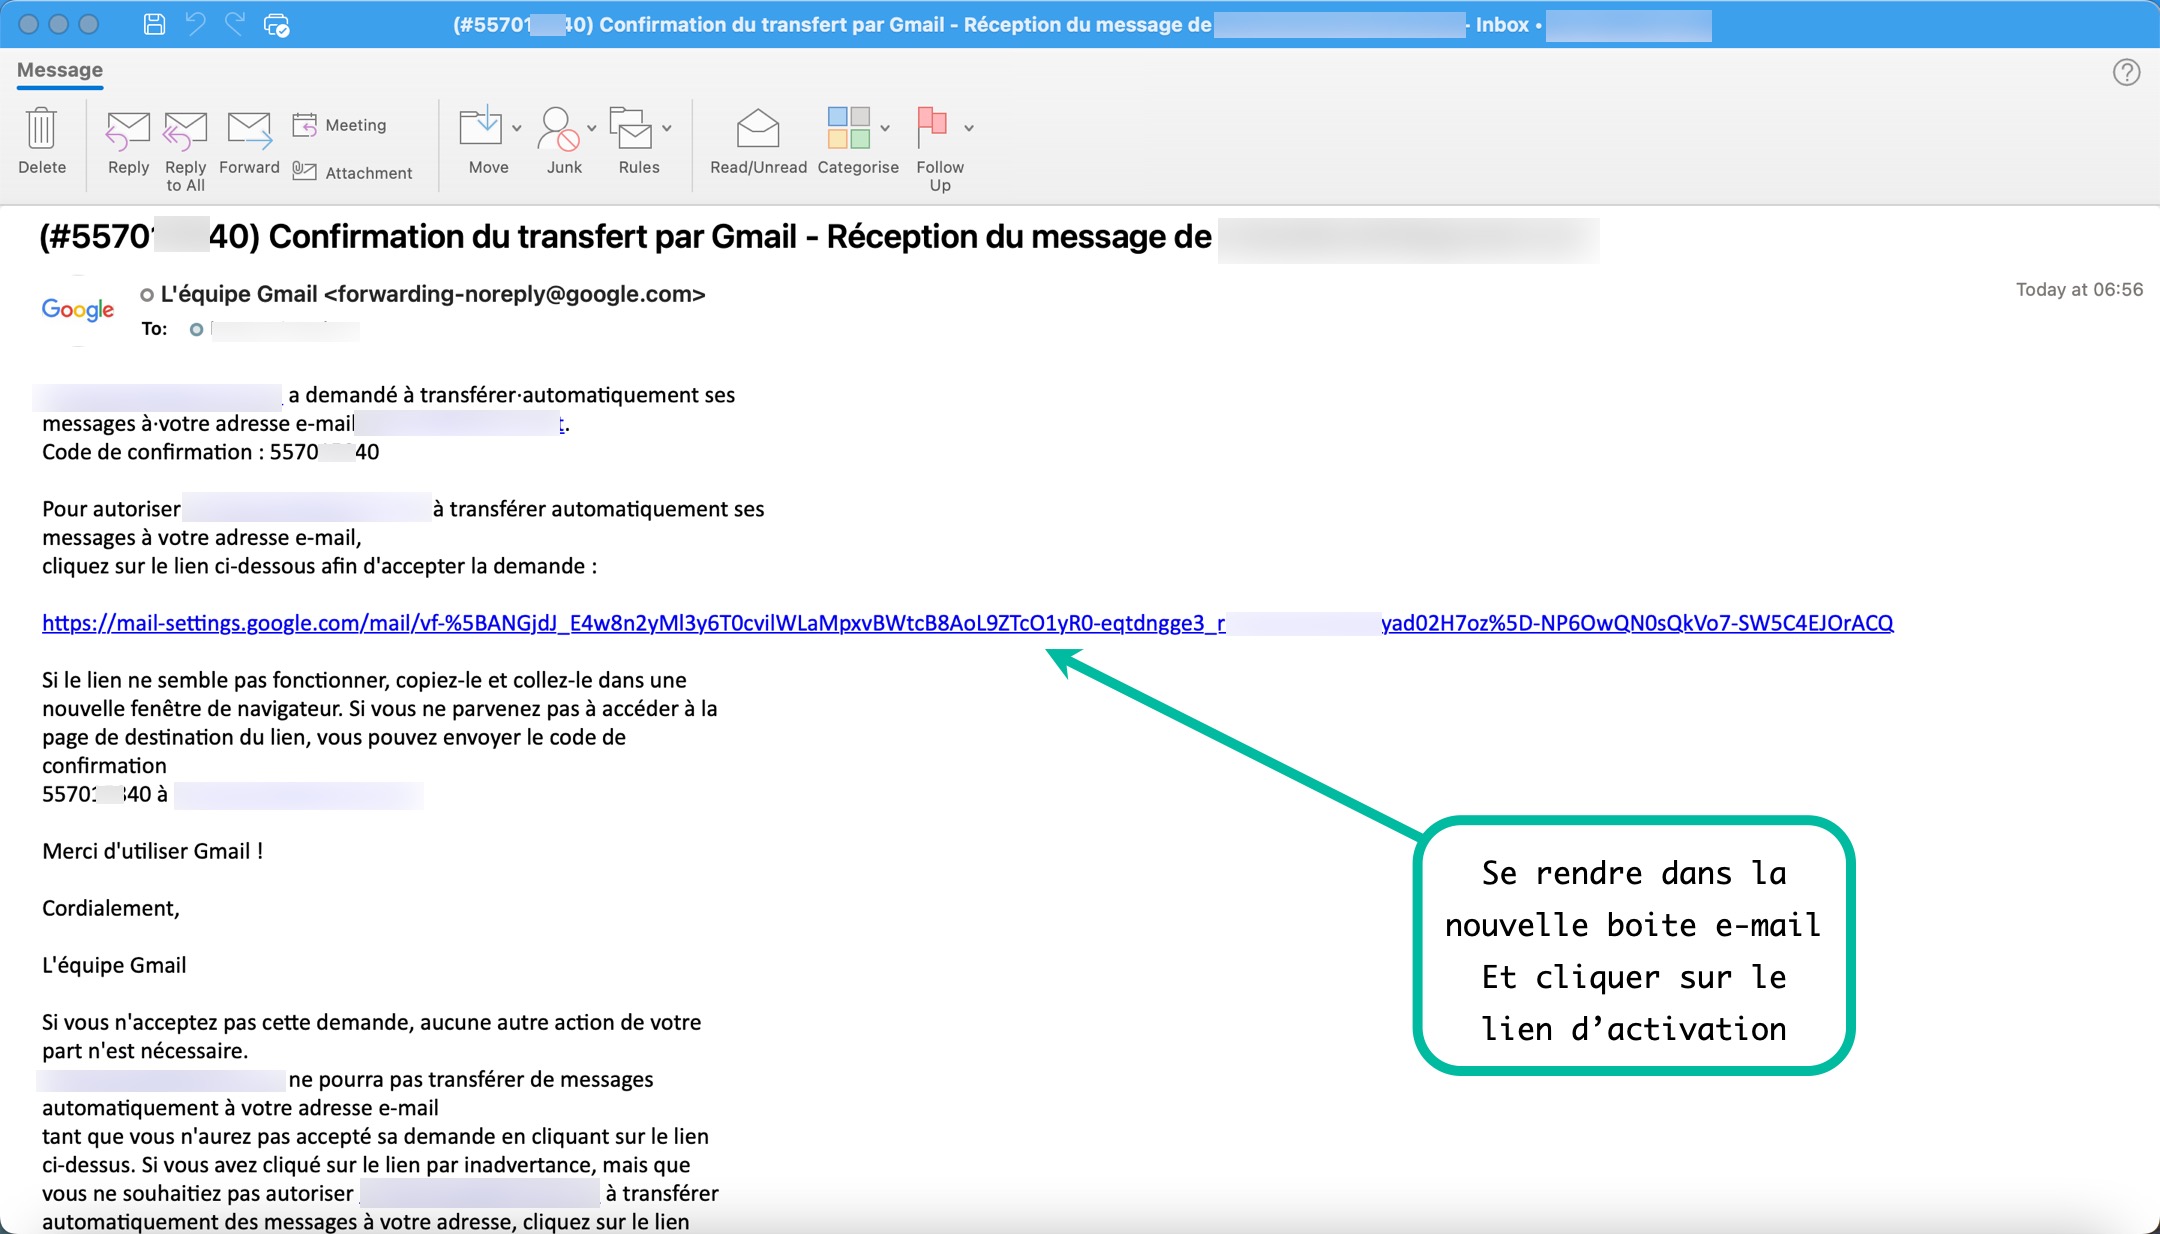Click the Move folder icon
Image resolution: width=2160 pixels, height=1234 pixels.
coord(480,128)
